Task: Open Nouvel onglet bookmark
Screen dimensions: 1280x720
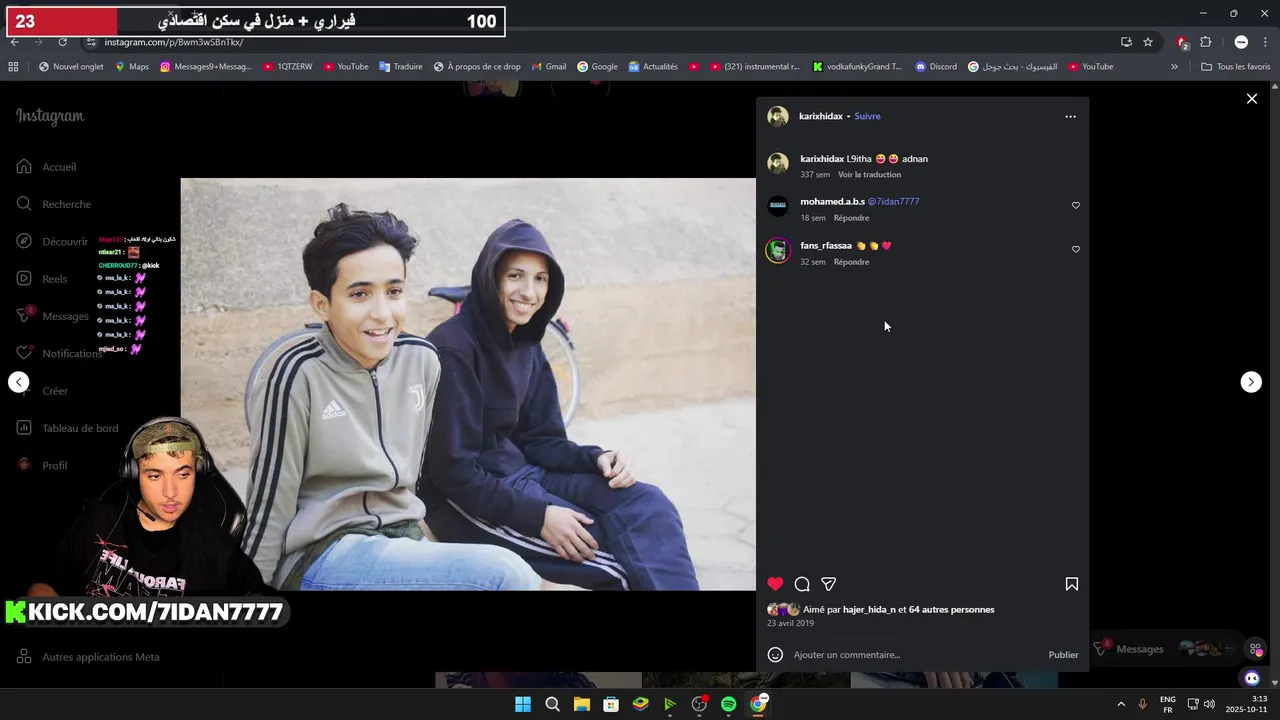Action: click(71, 67)
